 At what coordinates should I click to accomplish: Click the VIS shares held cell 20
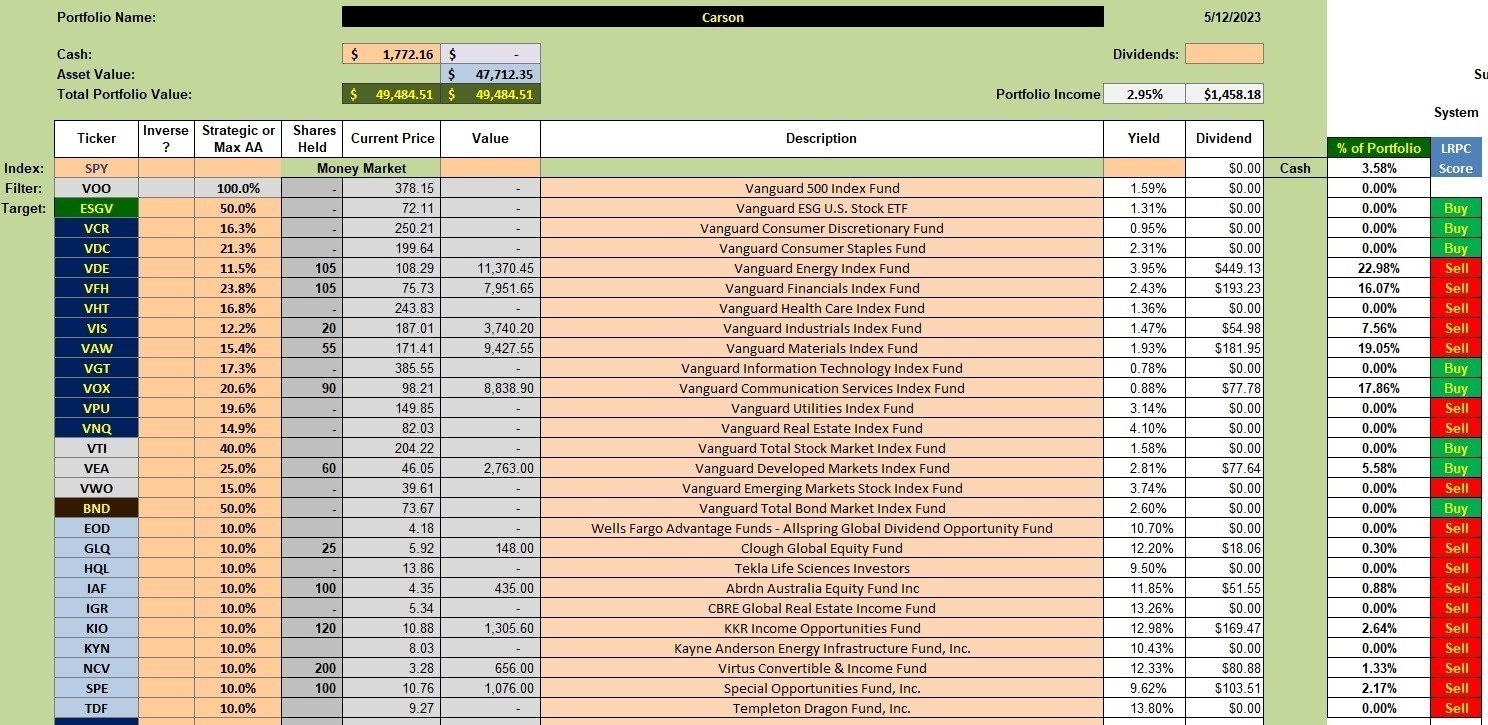[x=312, y=328]
